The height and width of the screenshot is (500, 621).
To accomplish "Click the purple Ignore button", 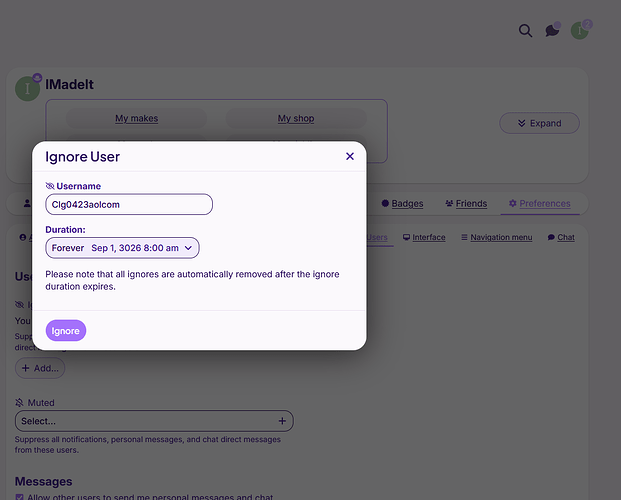I will (66, 330).
